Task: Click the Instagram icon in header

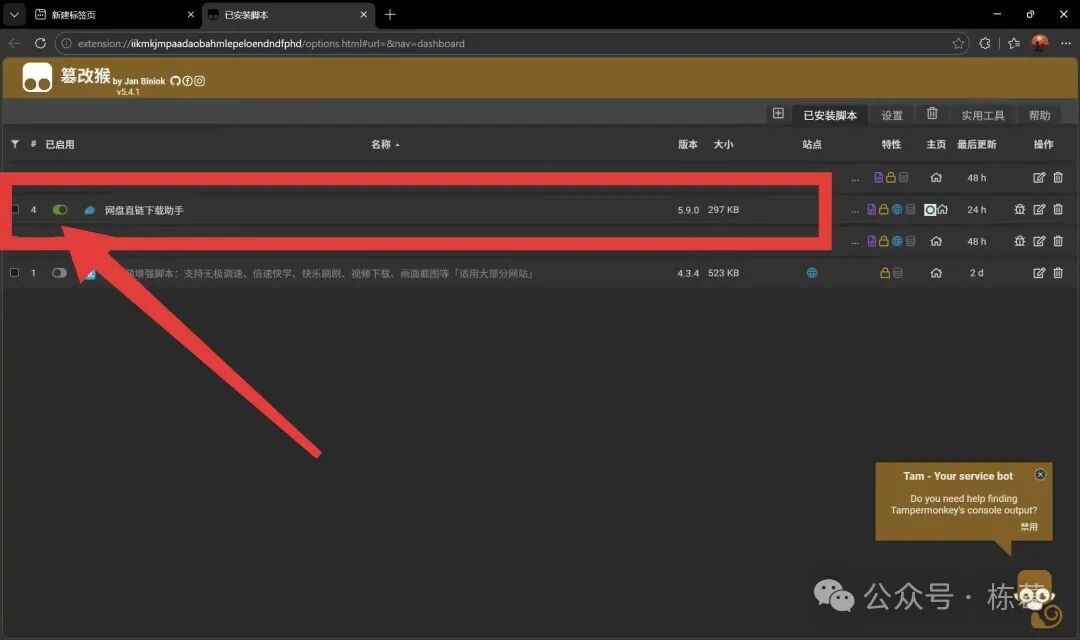Action: click(x=199, y=81)
